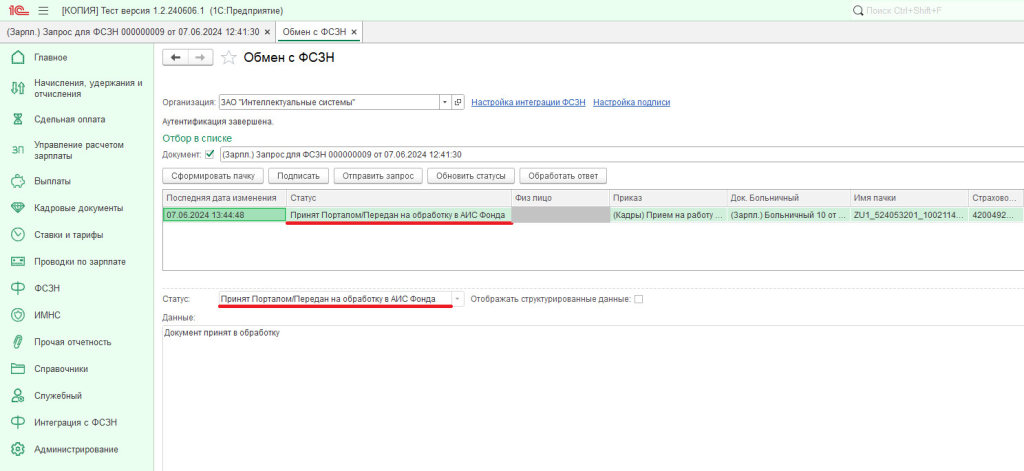Click the forward navigation arrow
This screenshot has height=471, width=1024.
200,58
